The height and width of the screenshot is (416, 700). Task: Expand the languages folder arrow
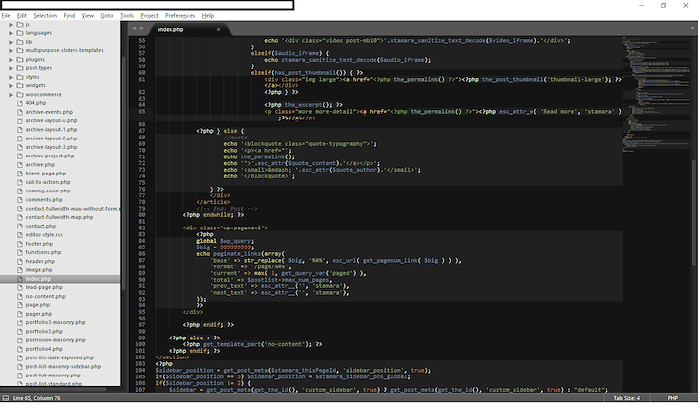pyautogui.click(x=11, y=33)
